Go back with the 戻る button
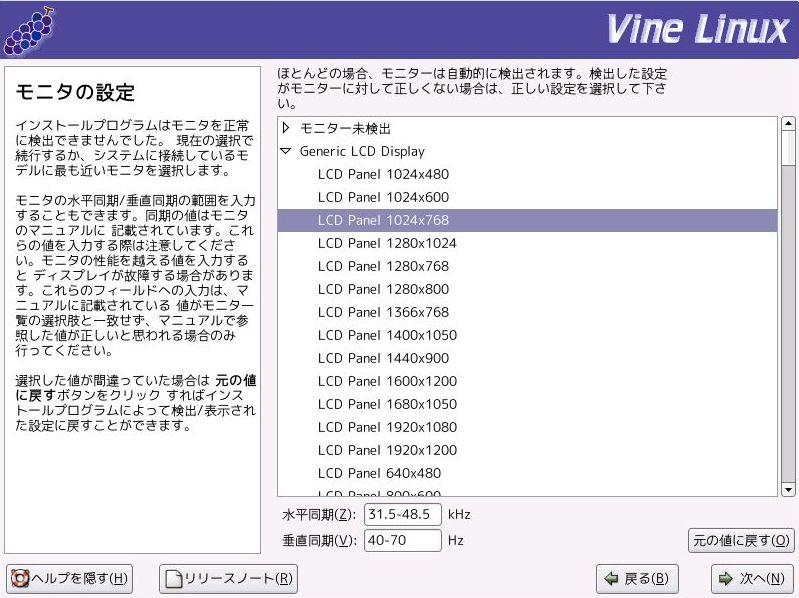 point(637,579)
